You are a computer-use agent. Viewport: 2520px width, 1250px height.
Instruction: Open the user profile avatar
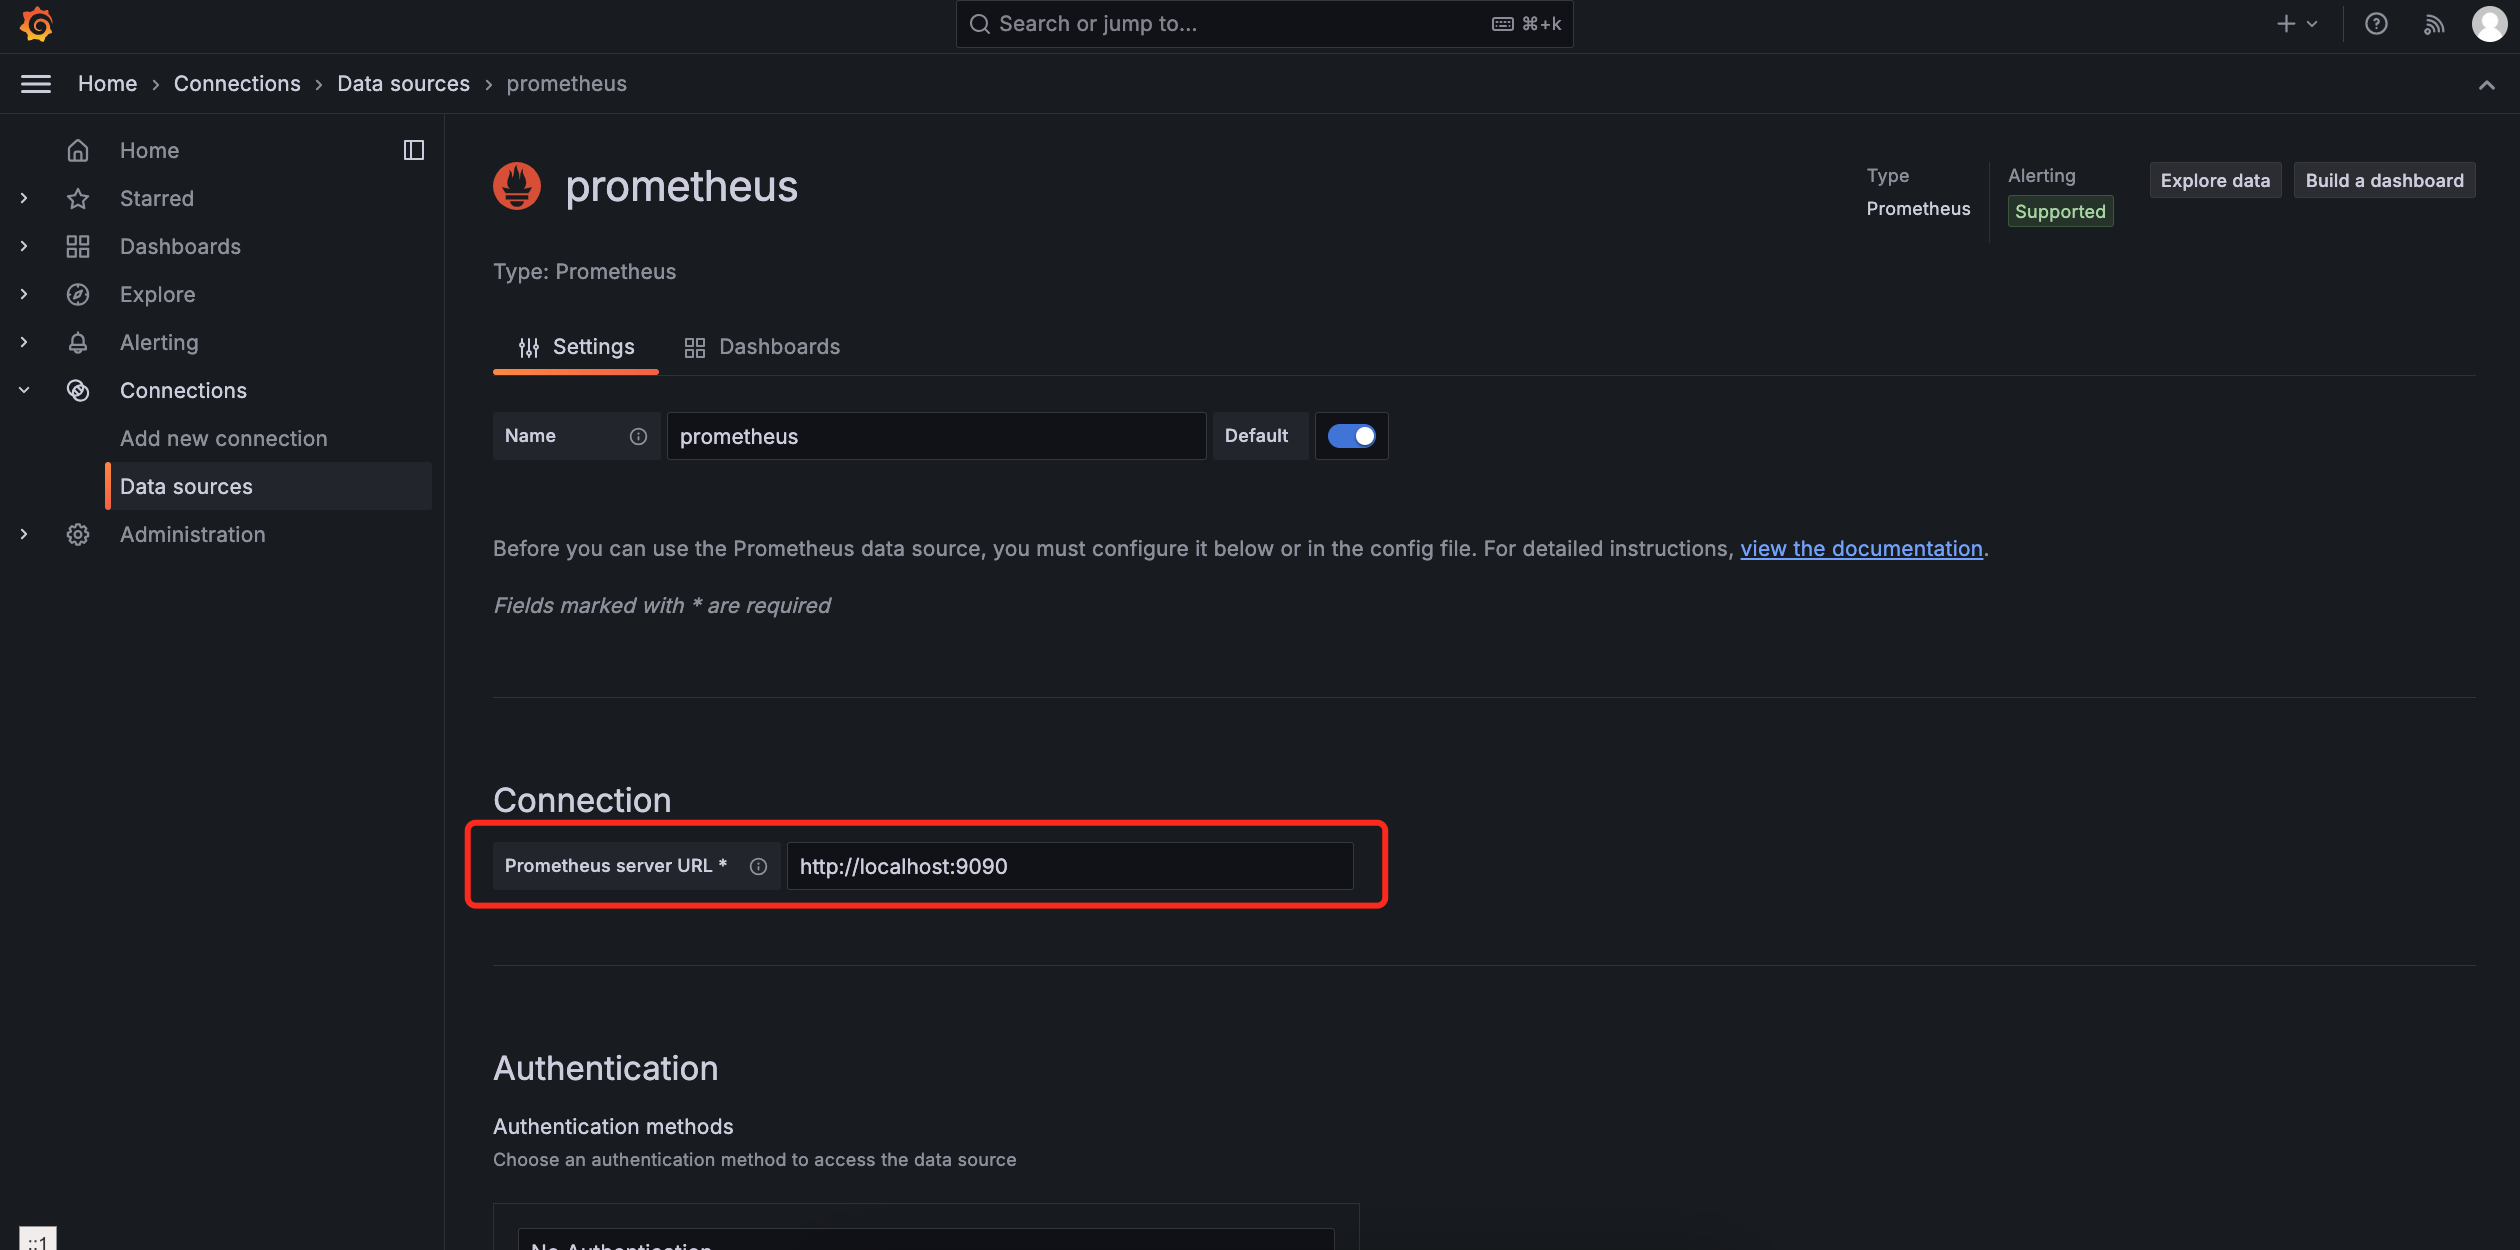point(2489,24)
